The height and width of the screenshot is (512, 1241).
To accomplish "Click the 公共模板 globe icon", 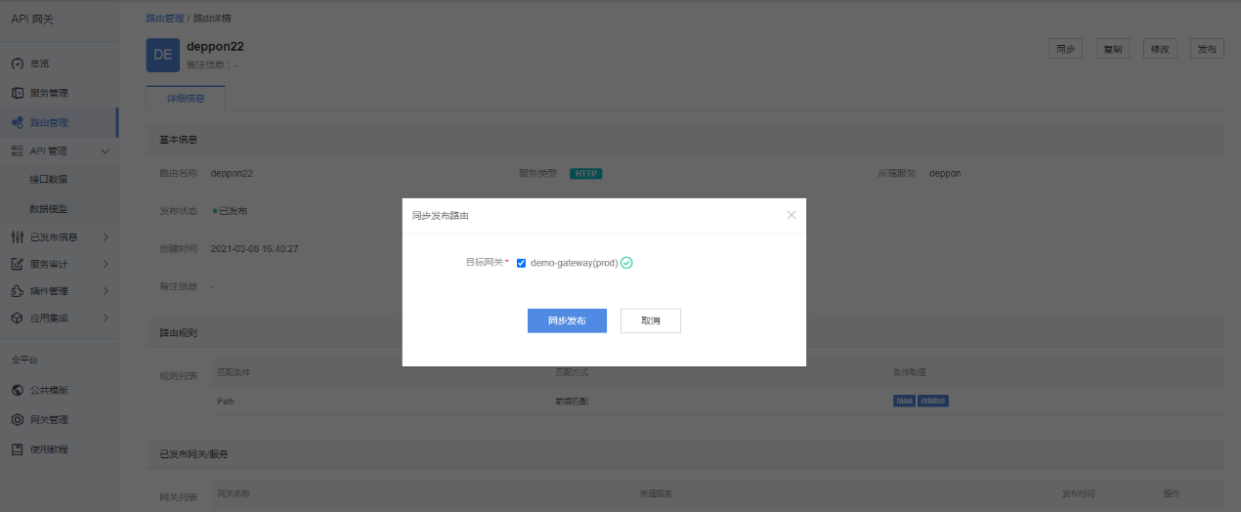I will (x=17, y=390).
